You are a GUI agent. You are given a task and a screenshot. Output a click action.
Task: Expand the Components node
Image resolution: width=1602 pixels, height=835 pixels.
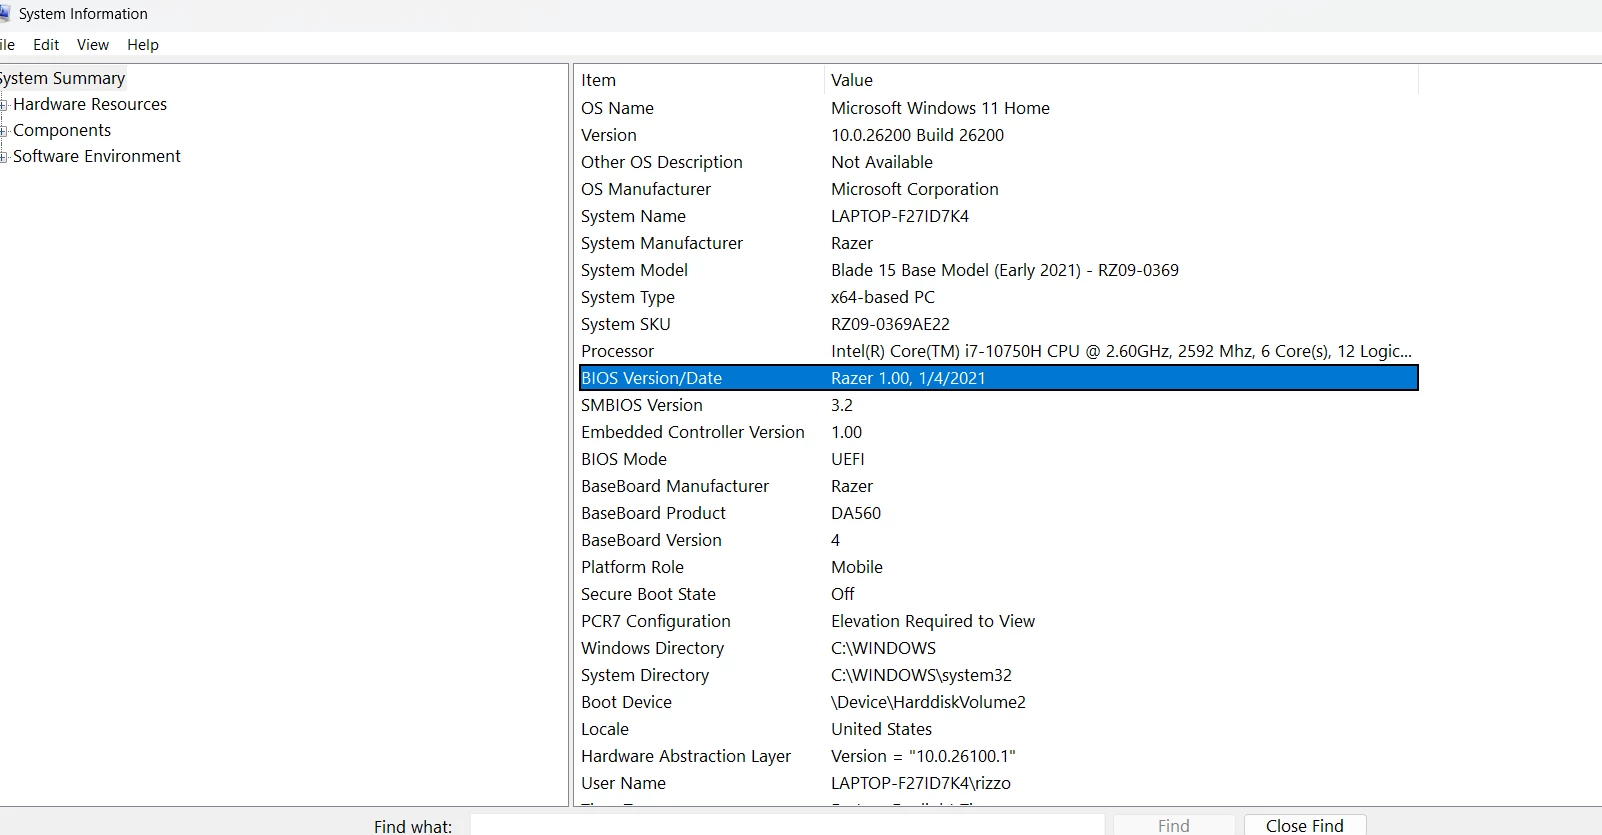click(x=4, y=131)
